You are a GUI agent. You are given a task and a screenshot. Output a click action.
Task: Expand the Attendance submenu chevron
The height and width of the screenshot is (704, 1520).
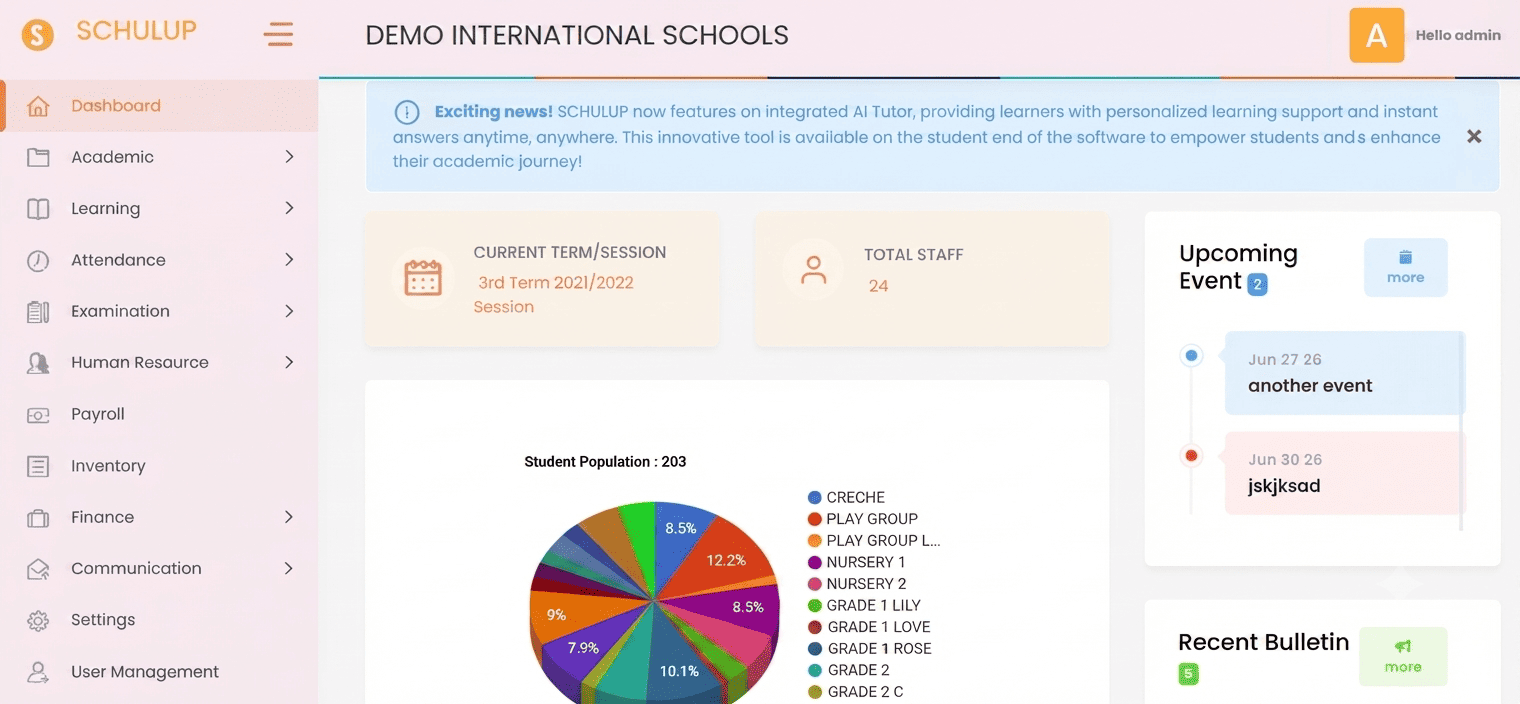(289, 260)
